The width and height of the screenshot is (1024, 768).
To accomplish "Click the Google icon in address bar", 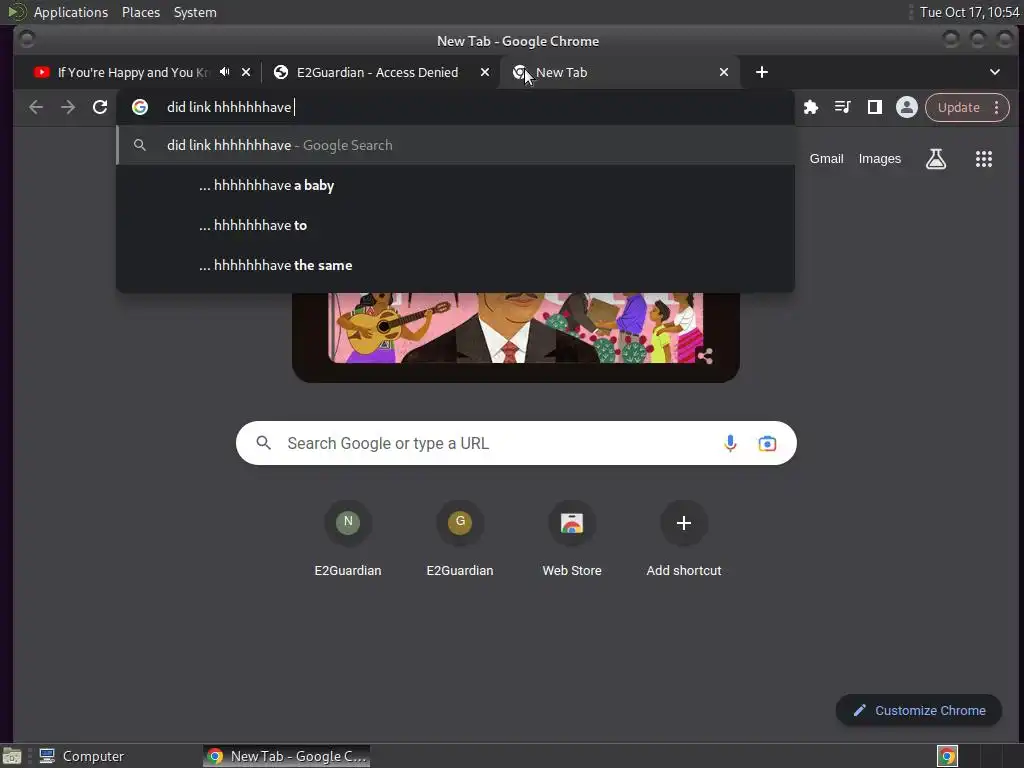I will [140, 107].
